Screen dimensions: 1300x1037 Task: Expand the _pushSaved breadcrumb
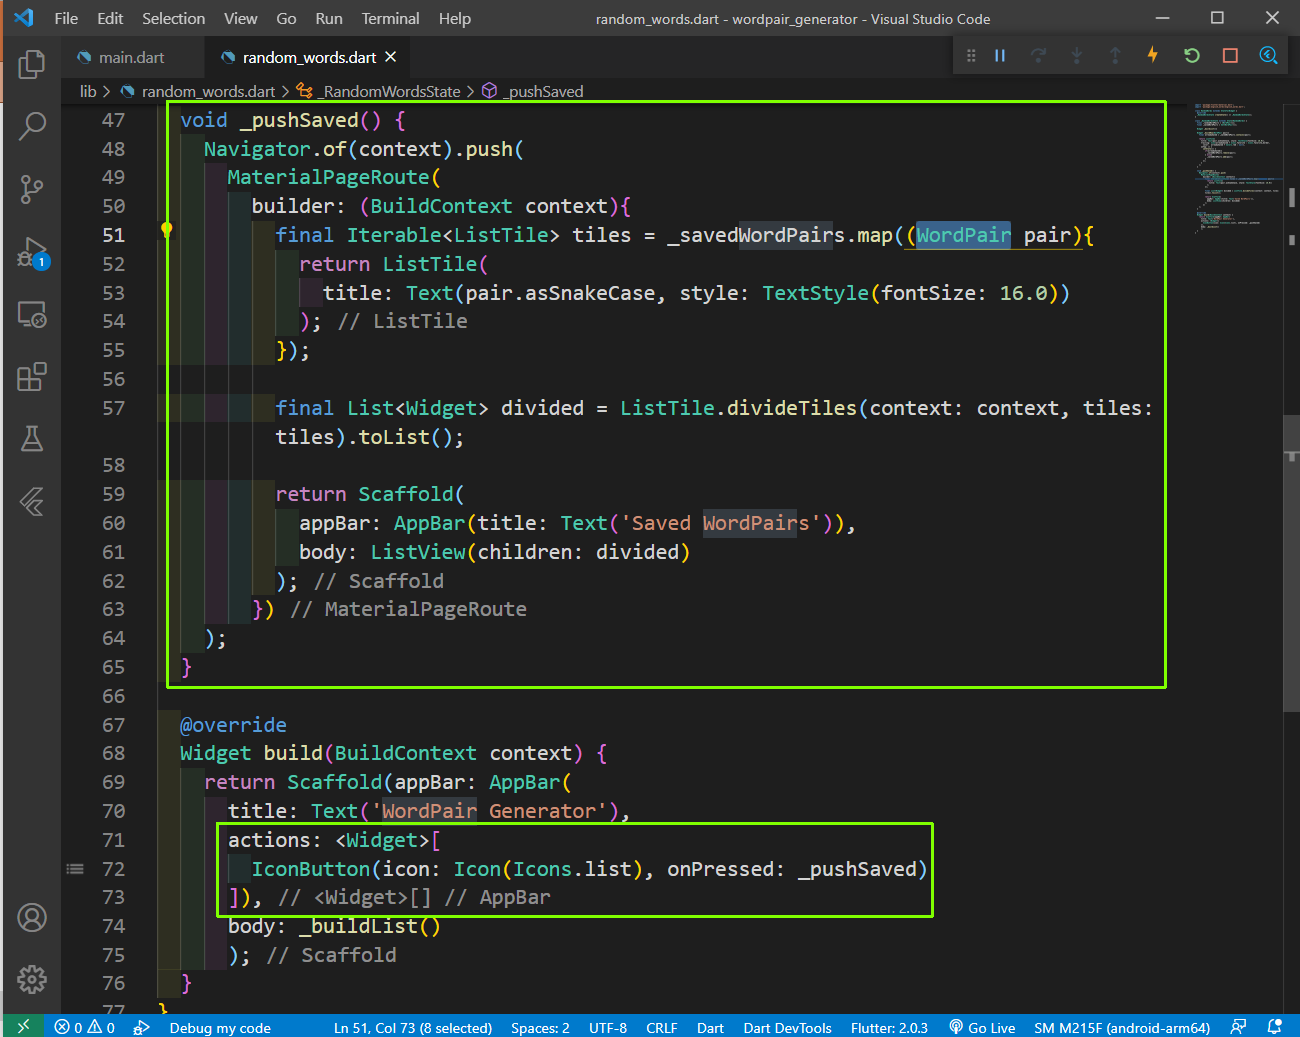[x=543, y=91]
